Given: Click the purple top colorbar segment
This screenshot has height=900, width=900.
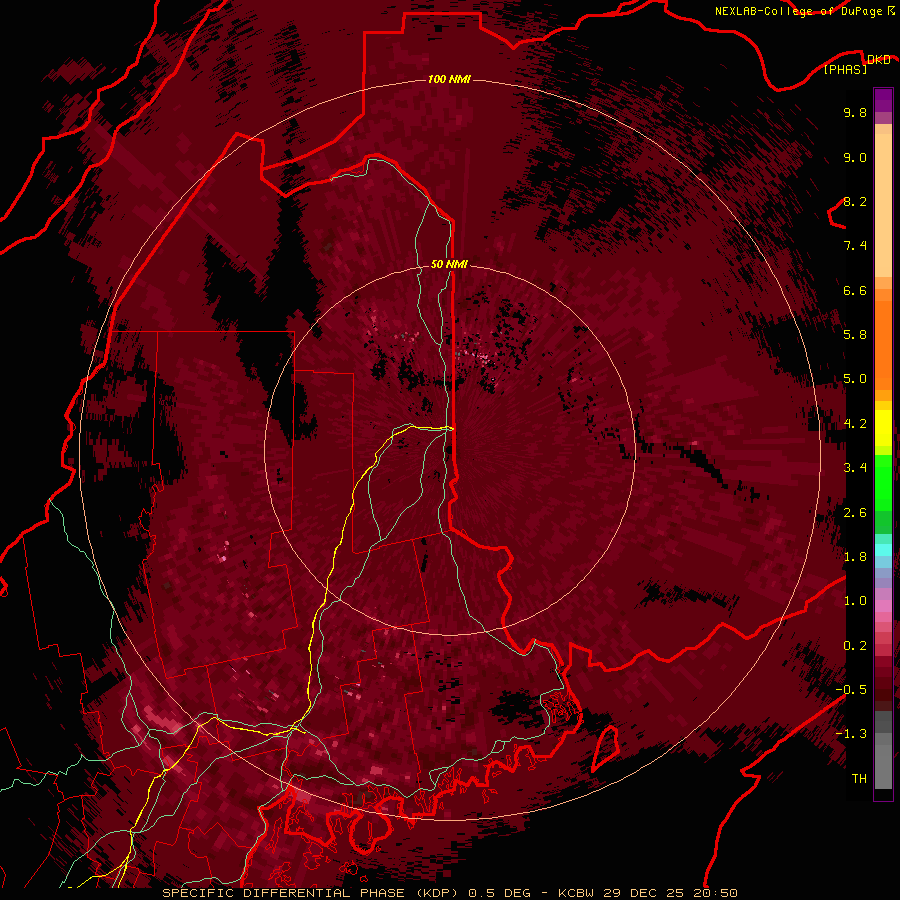Looking at the screenshot, I should pos(883,100).
